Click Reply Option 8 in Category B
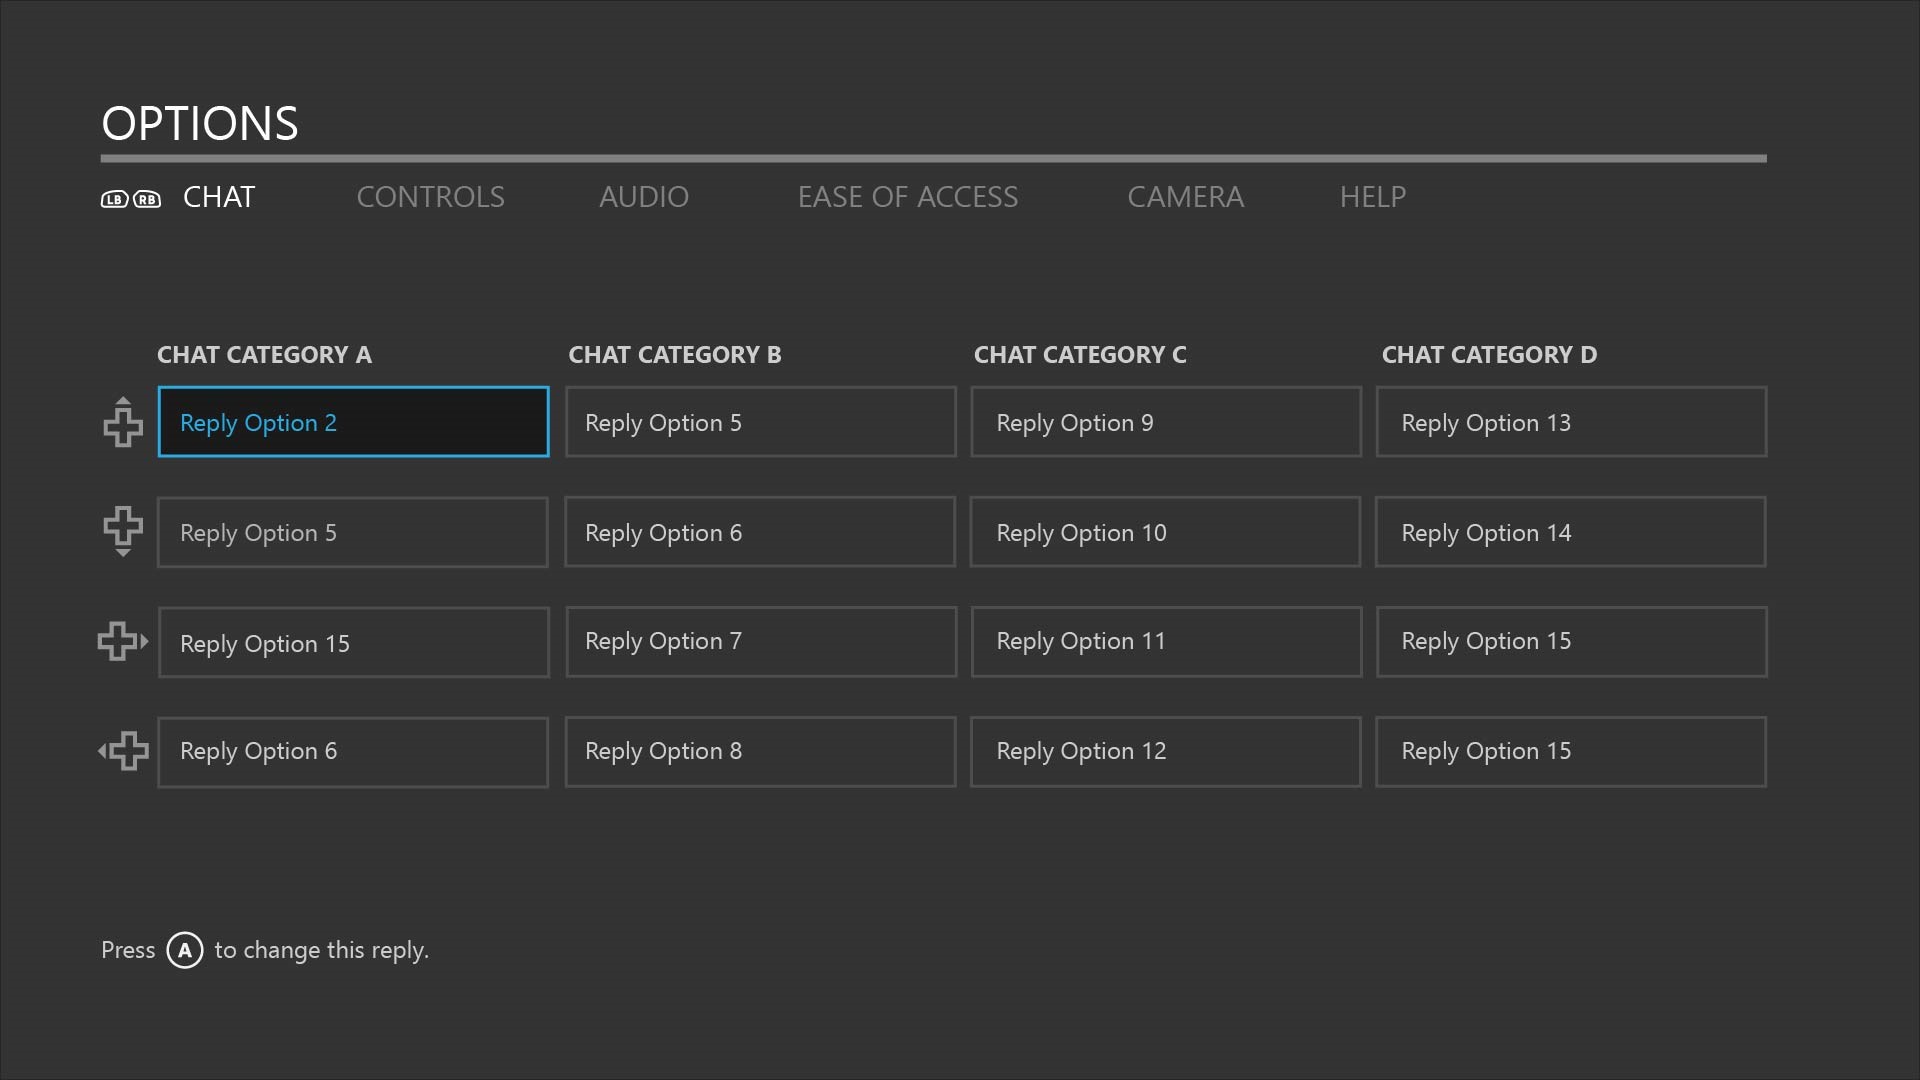The height and width of the screenshot is (1080, 1920). point(760,750)
